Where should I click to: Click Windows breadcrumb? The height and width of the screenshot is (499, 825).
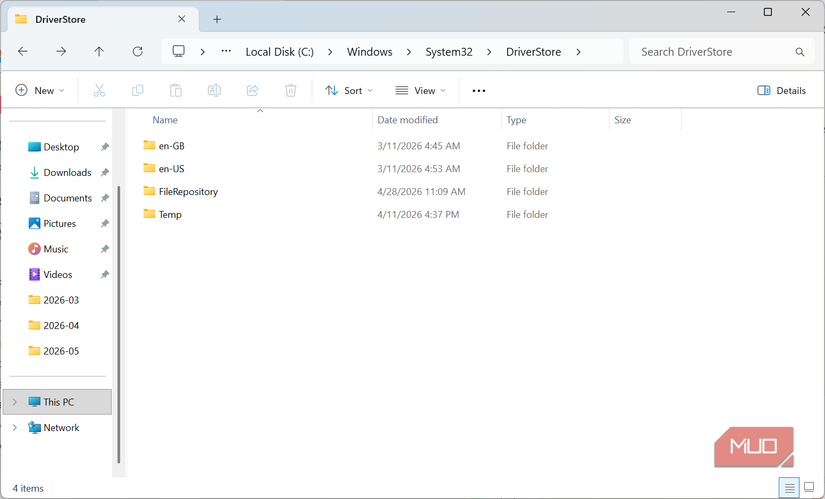point(369,52)
